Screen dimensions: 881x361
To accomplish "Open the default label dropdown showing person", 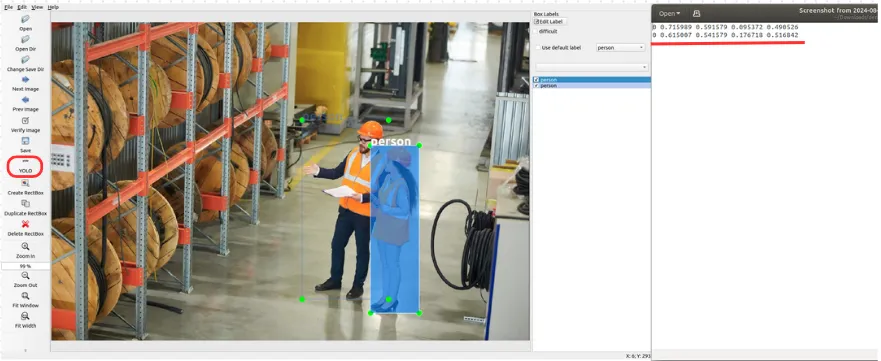I will tap(620, 48).
